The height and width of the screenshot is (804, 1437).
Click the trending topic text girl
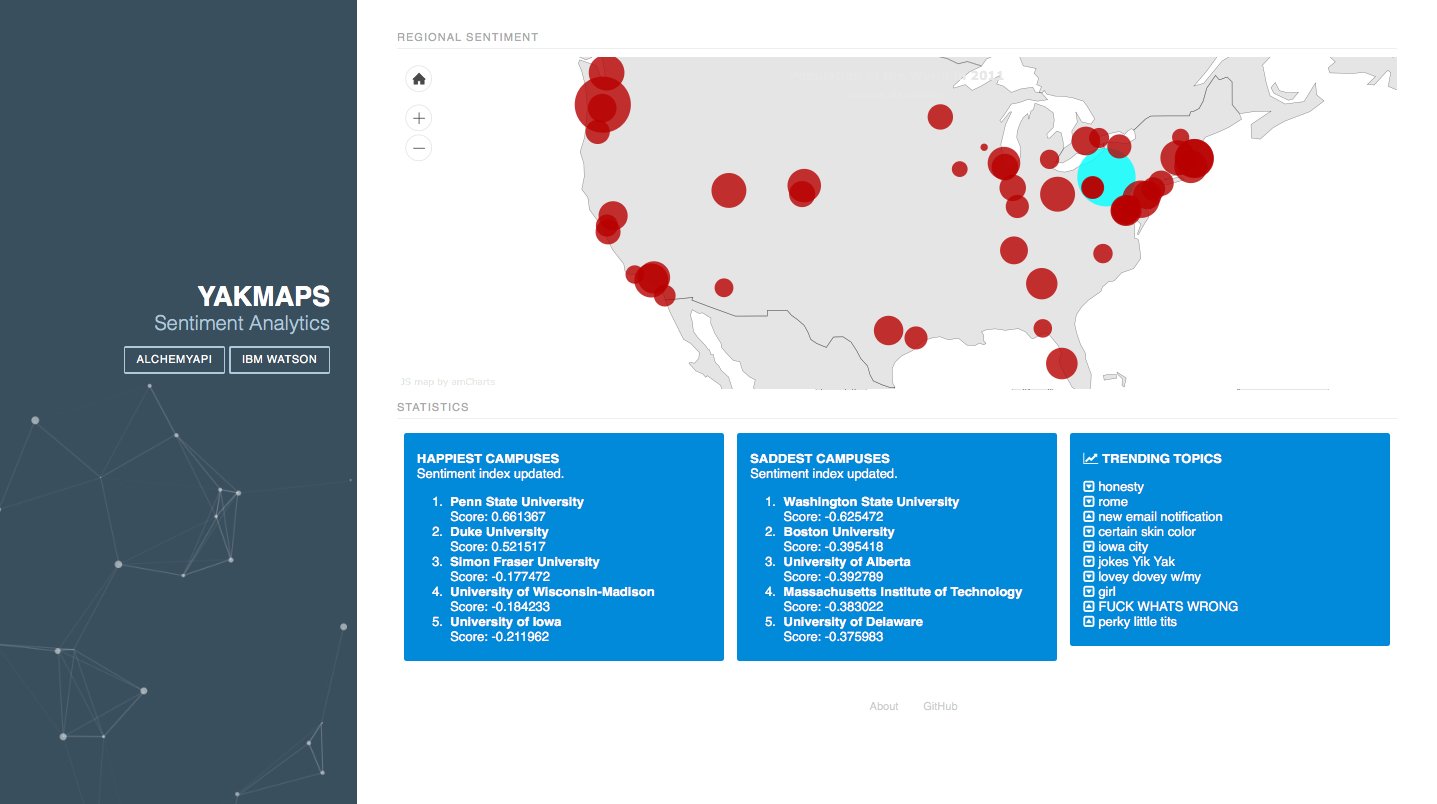pyautogui.click(x=1107, y=592)
